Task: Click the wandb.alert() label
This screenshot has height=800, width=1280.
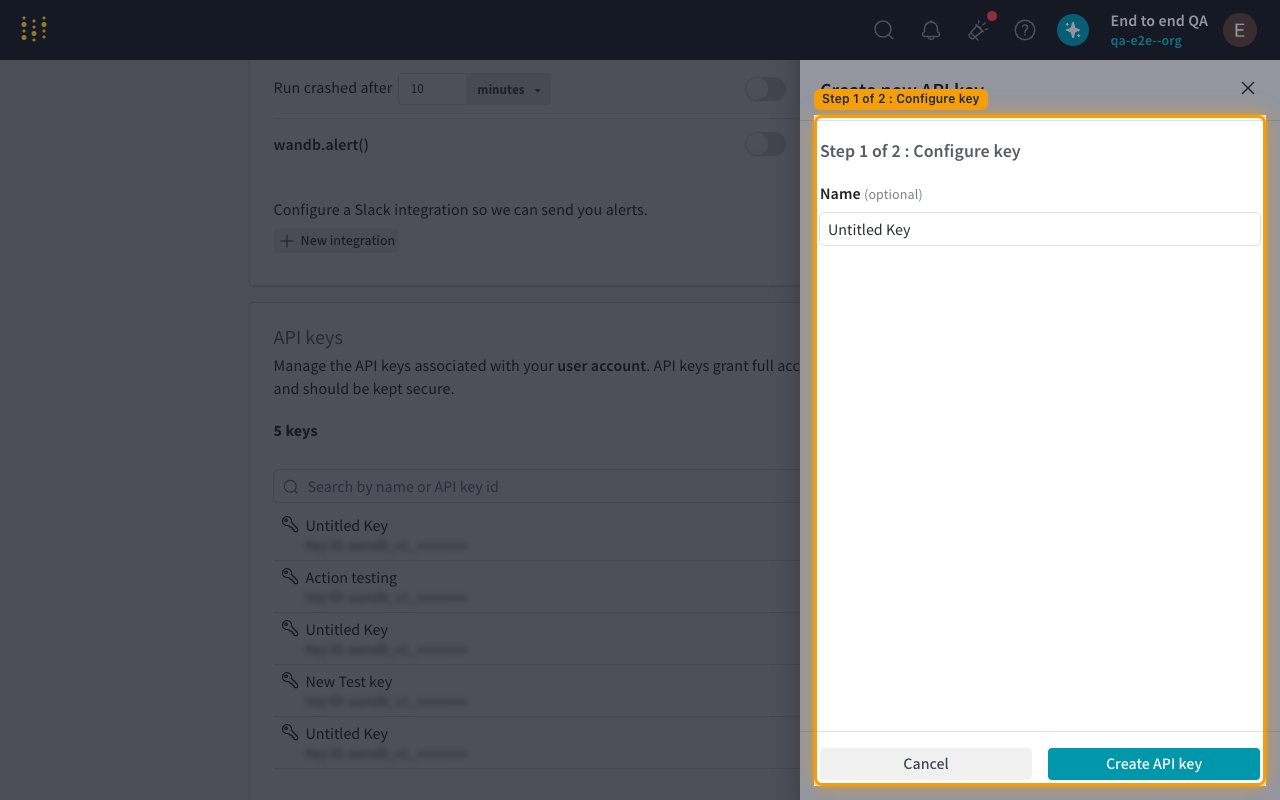Action: 321,145
